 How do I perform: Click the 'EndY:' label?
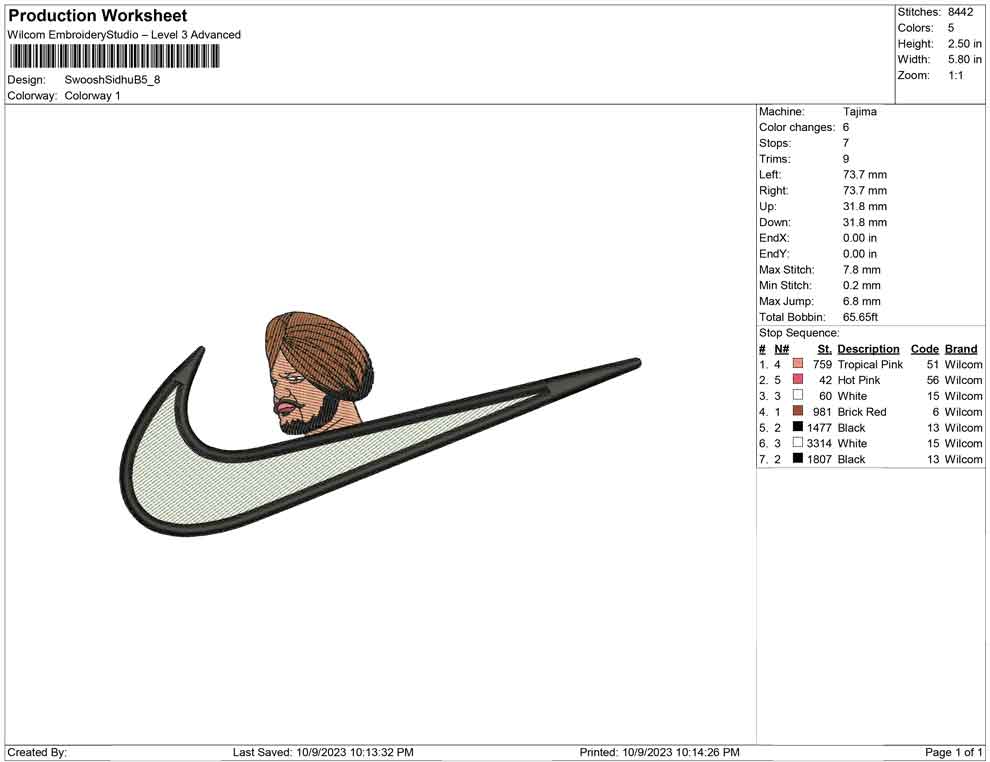click(x=773, y=254)
